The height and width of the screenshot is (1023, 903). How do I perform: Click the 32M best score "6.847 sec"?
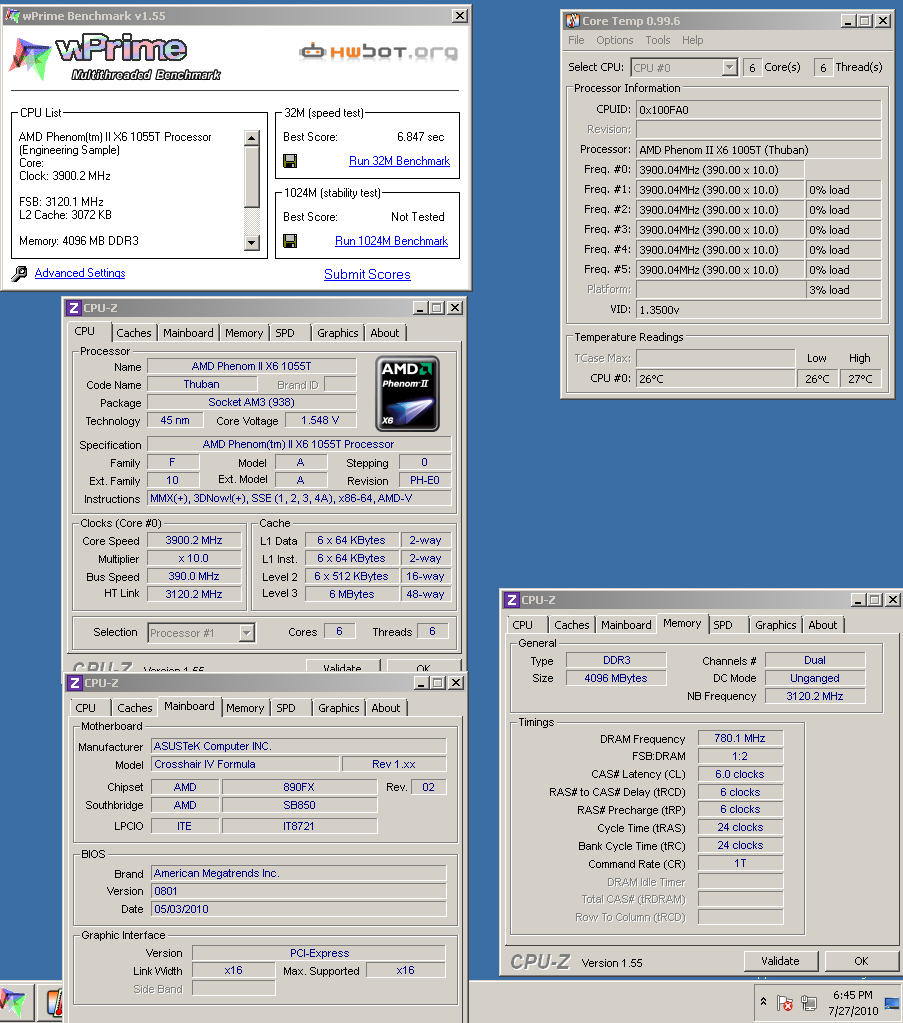(x=421, y=137)
